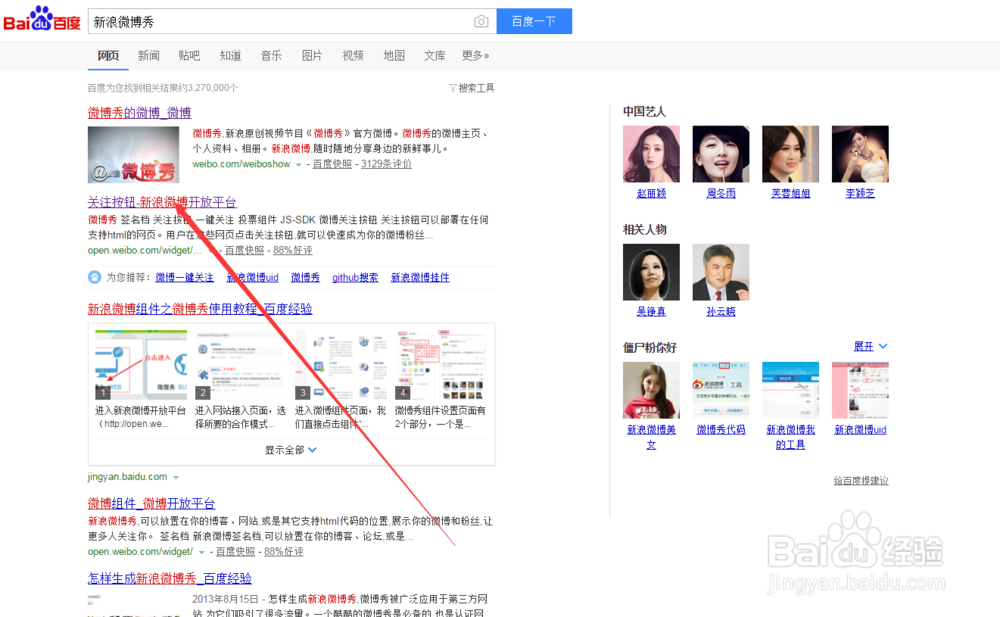Open the 赵丽颖 name link

pos(651,193)
